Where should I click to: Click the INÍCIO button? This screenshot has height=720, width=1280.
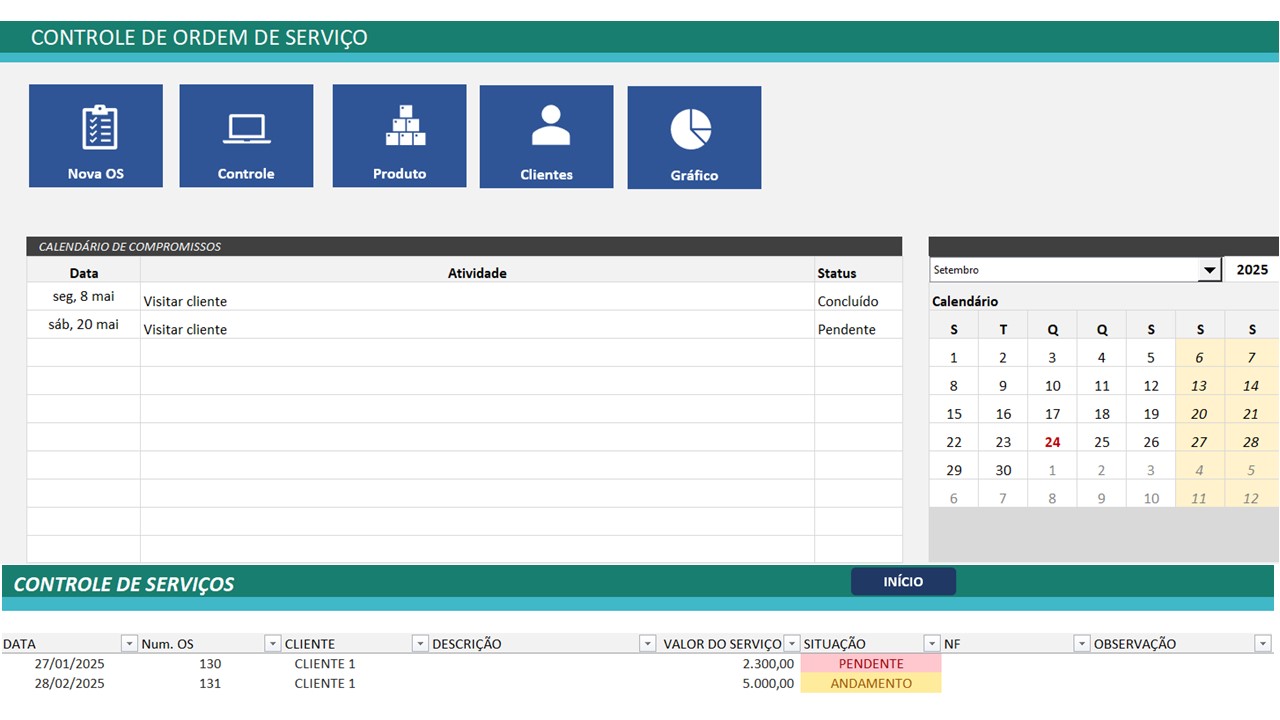pos(903,582)
